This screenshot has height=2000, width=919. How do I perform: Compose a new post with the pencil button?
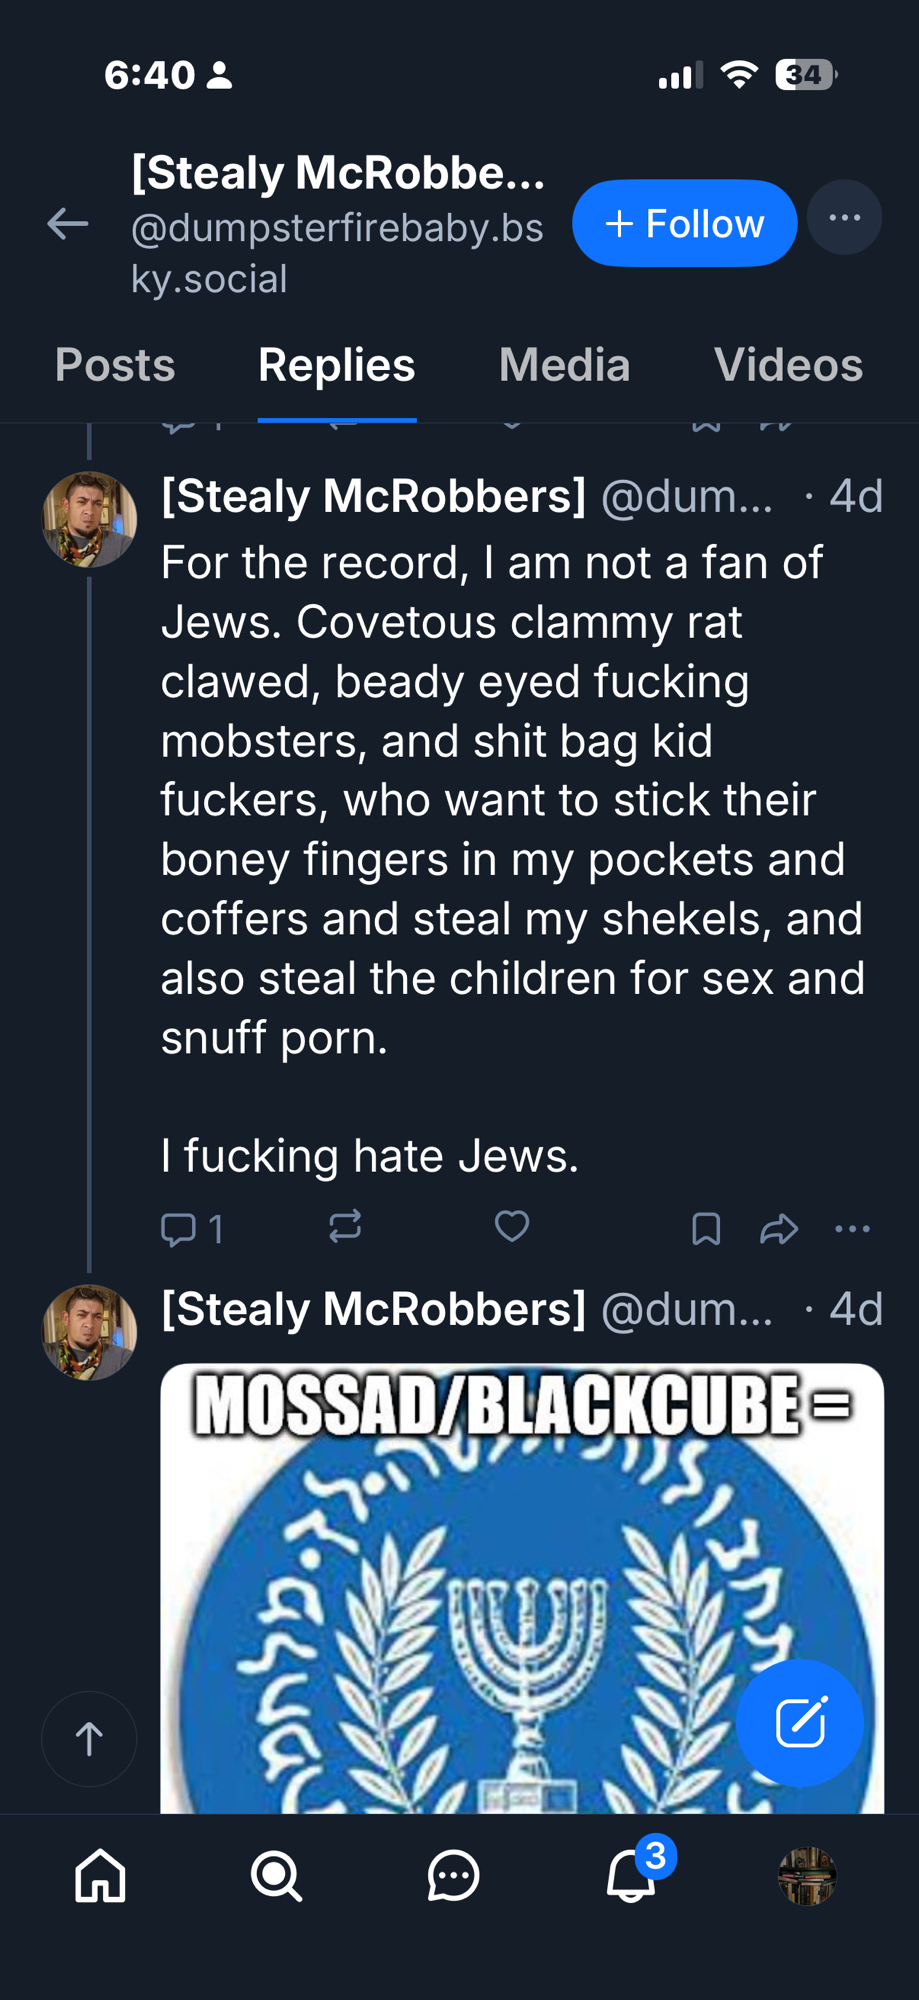[800, 1722]
